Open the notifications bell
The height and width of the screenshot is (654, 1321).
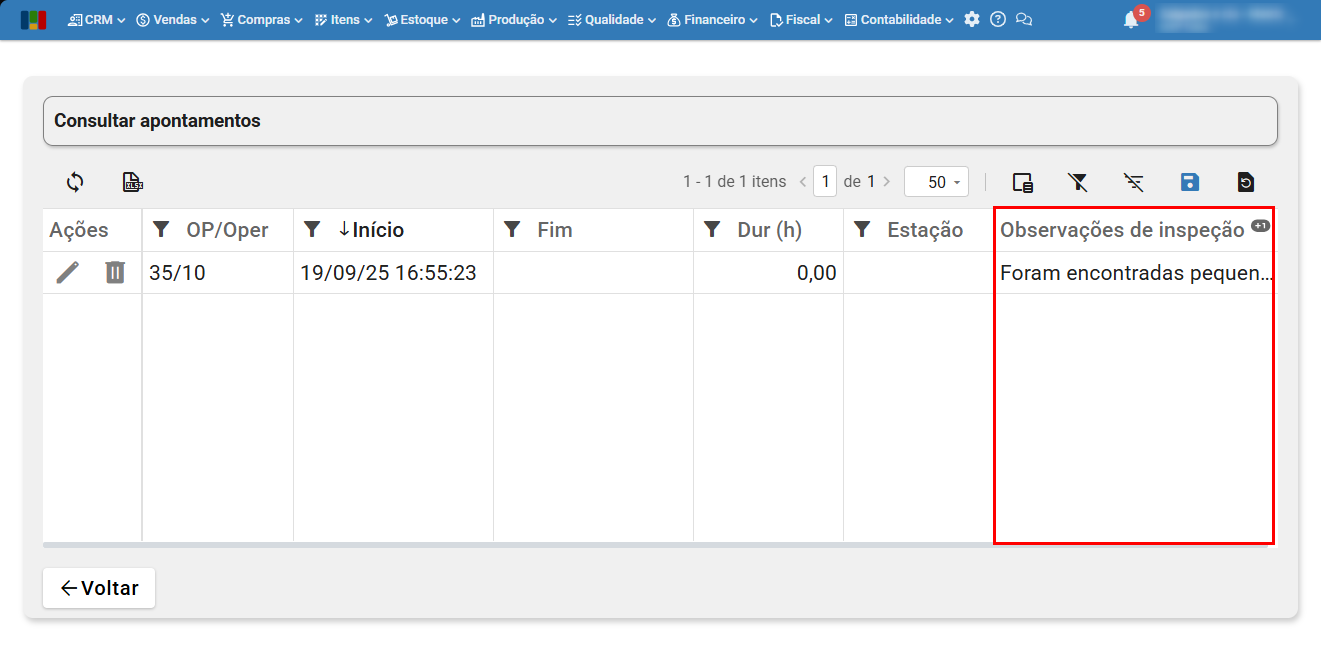(x=1131, y=20)
